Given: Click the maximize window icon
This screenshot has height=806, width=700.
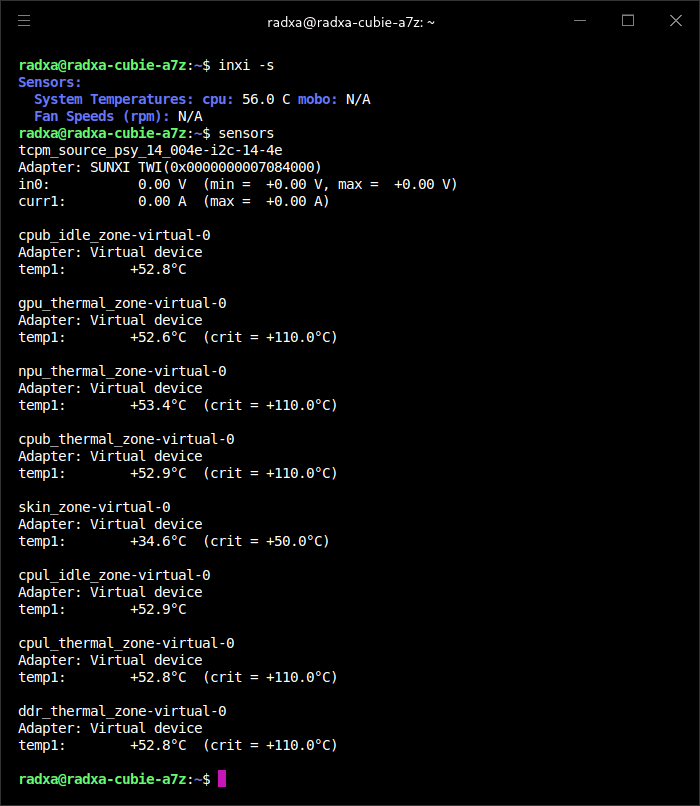Looking at the screenshot, I should (x=627, y=21).
